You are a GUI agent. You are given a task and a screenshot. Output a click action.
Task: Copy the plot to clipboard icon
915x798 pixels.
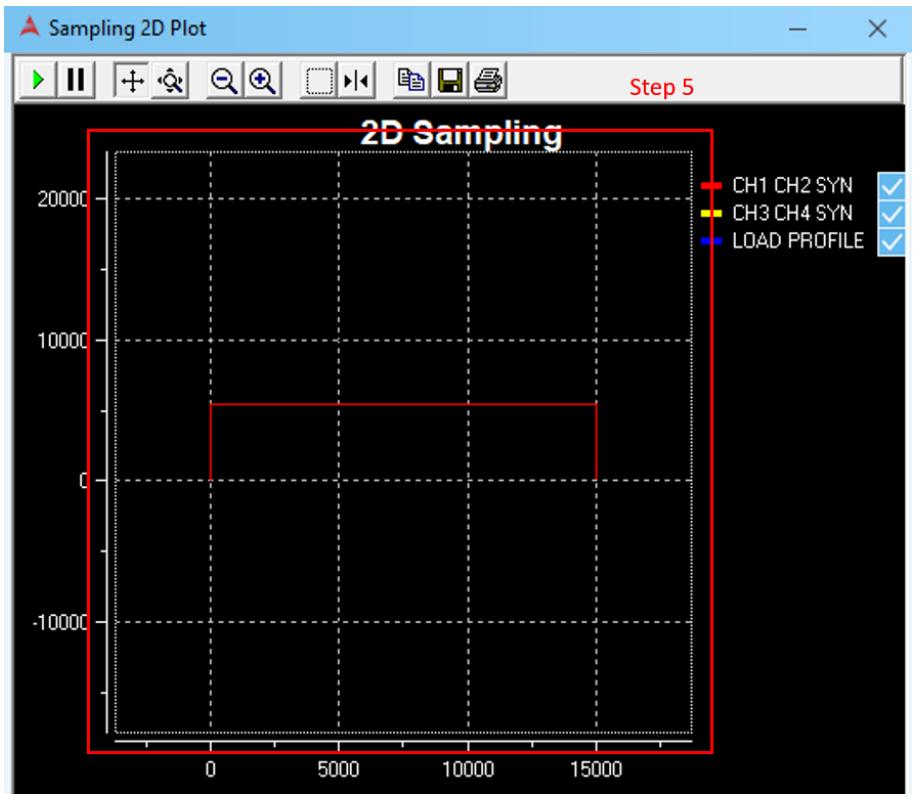click(411, 80)
